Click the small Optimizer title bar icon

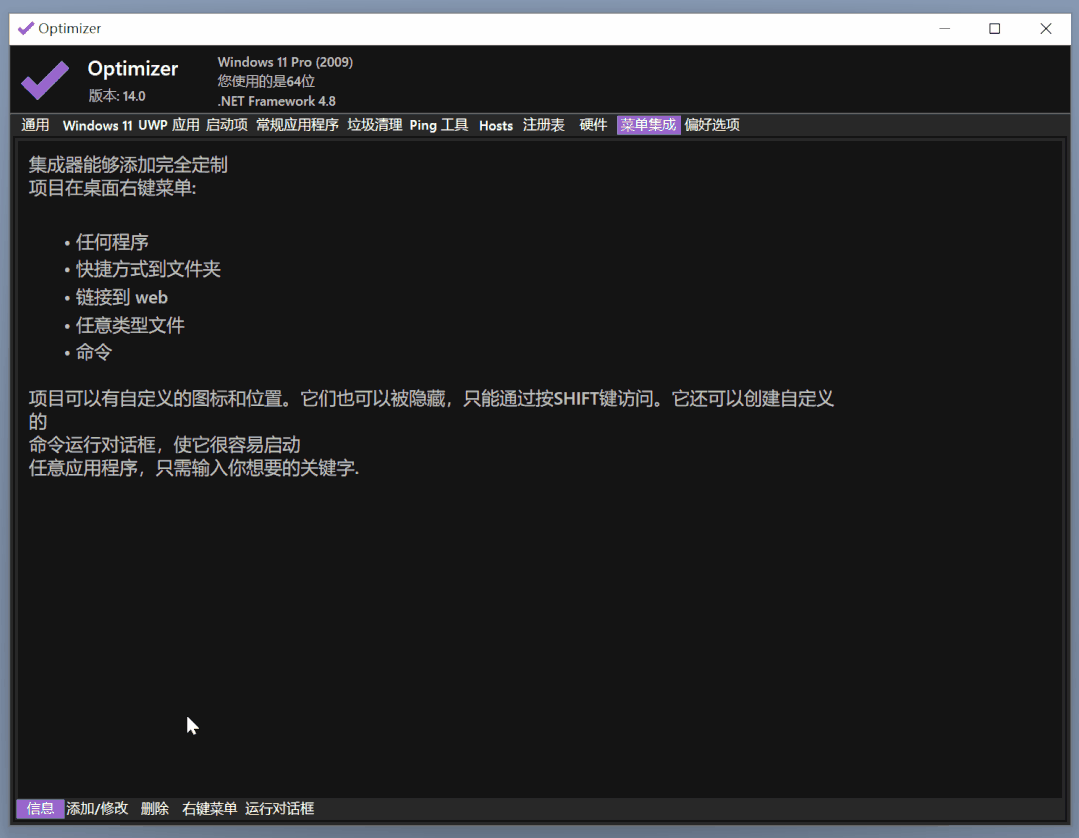pos(25,28)
